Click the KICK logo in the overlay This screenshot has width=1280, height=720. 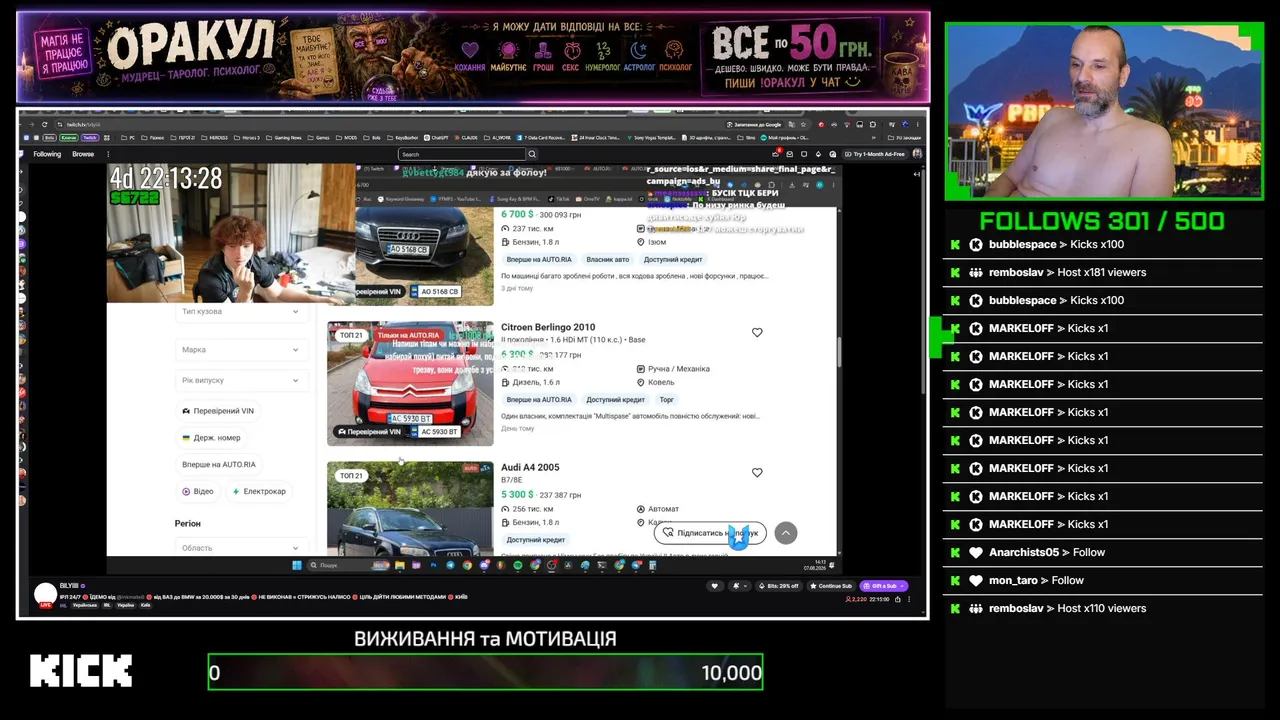tap(81, 670)
